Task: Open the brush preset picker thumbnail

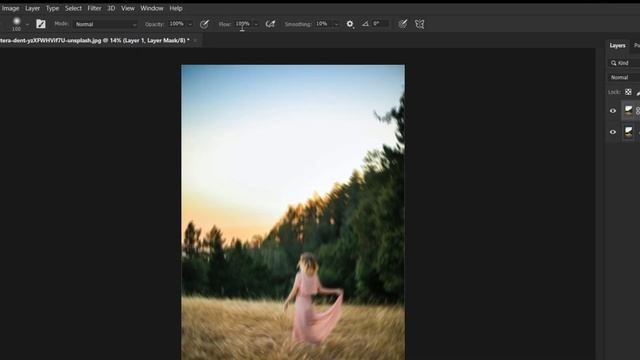Action: click(x=16, y=24)
